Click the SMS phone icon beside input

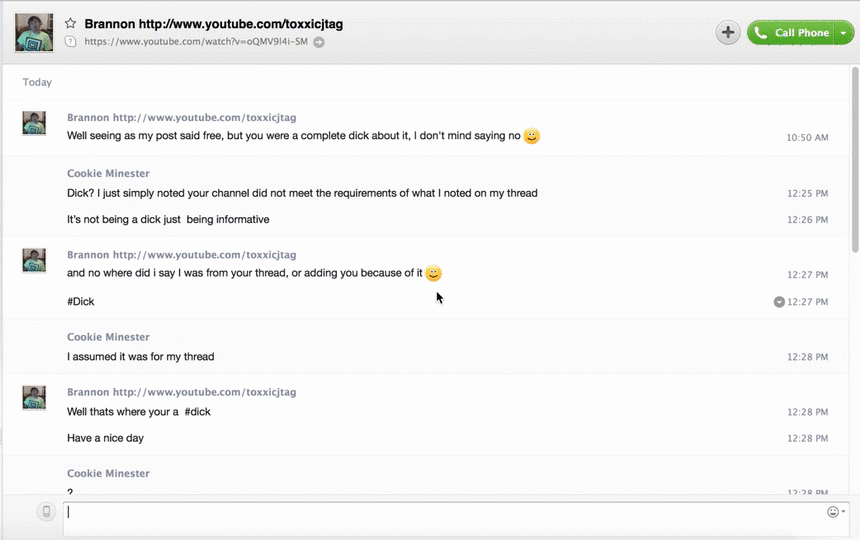46,512
